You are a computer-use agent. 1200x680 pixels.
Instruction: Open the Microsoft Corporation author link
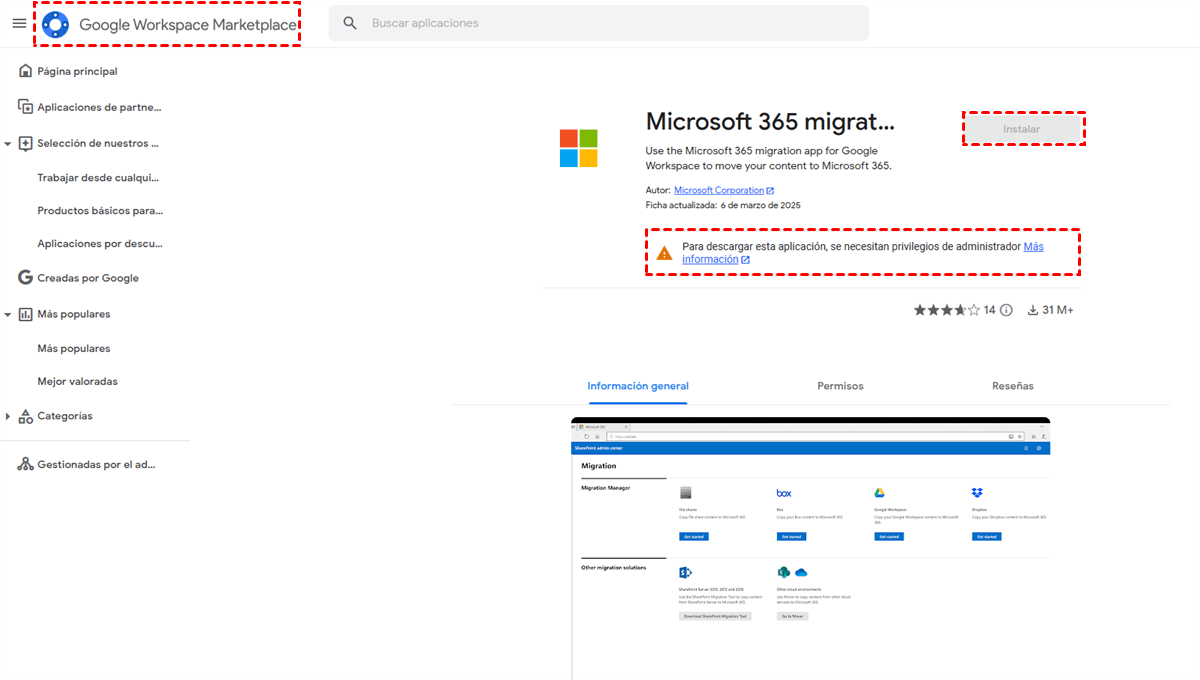719,190
